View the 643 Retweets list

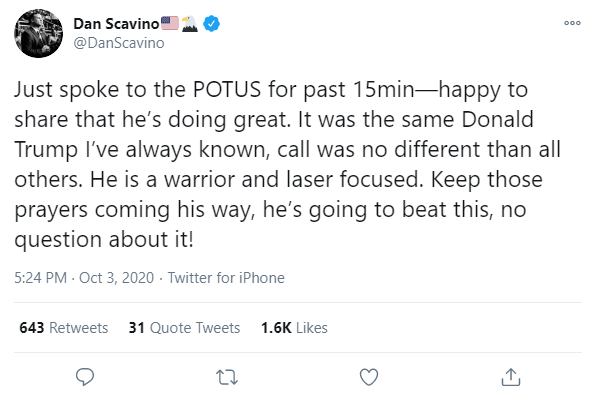tap(64, 328)
